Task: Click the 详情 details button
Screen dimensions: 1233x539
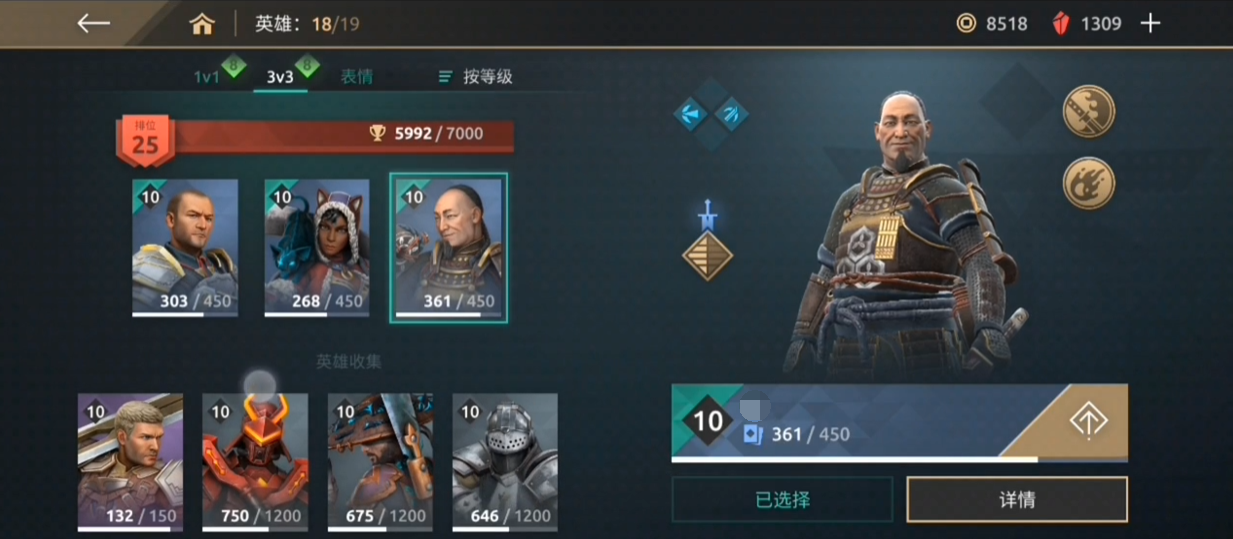Action: (x=1017, y=499)
